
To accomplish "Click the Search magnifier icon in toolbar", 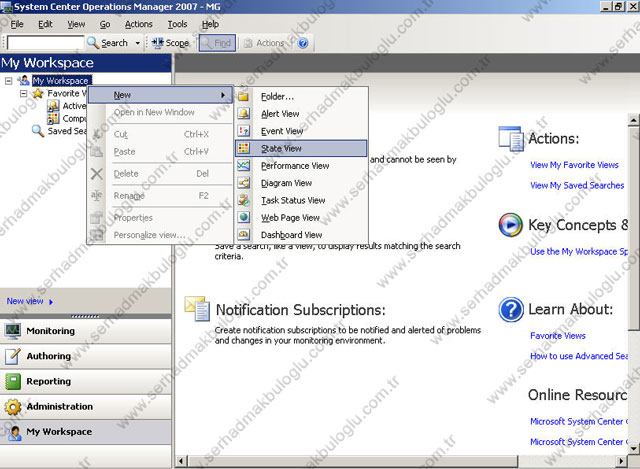I will [x=93, y=43].
